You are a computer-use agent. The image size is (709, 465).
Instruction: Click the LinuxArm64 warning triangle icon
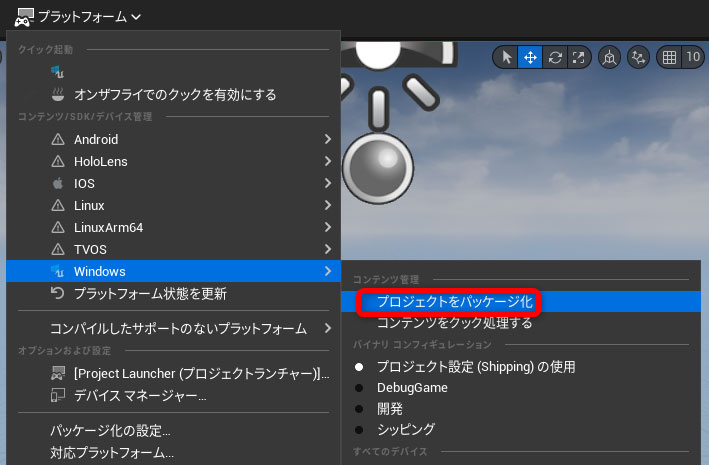coord(58,227)
